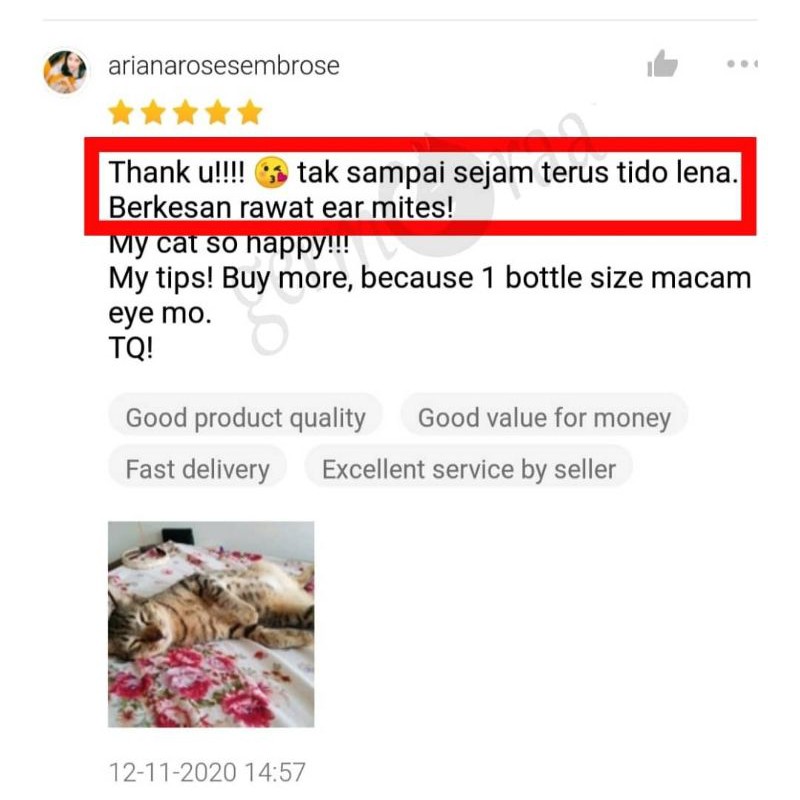
Task: Click the first rating star
Action: 121,112
